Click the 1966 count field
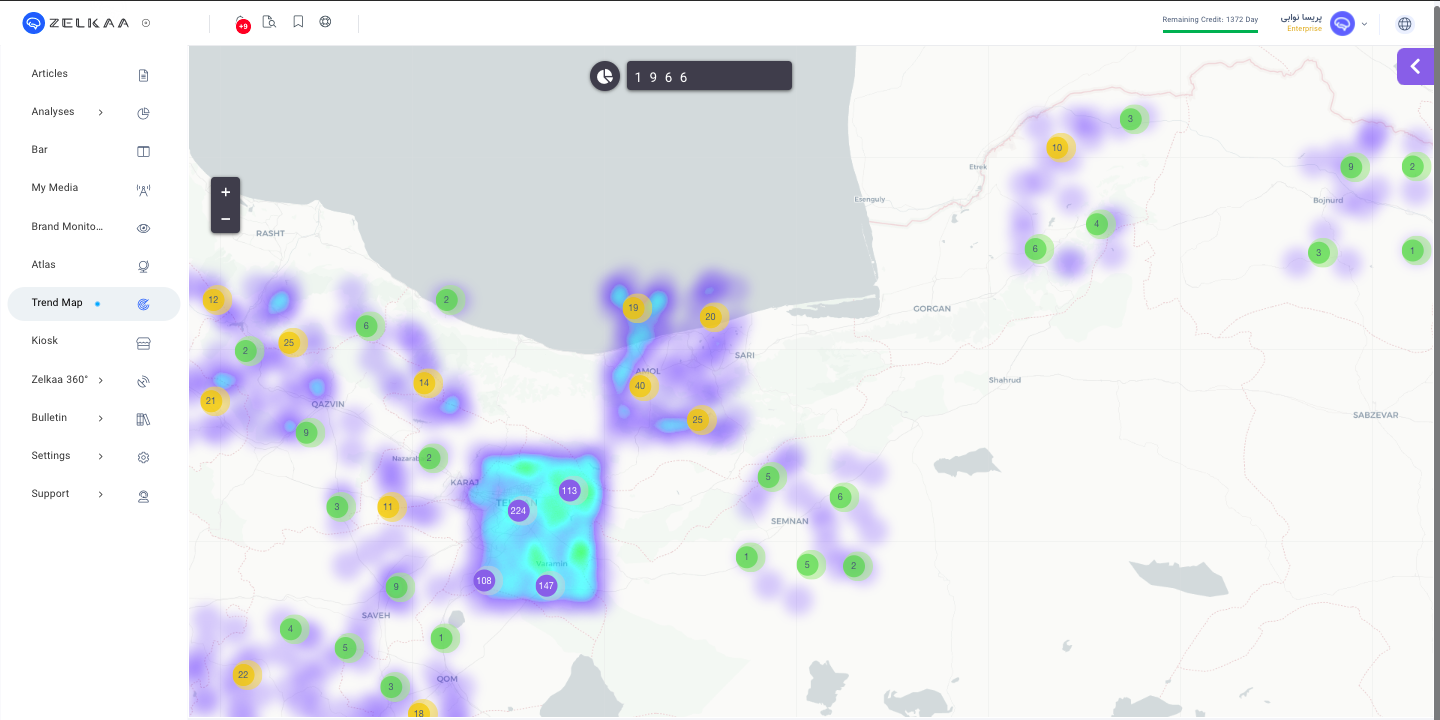 709,76
